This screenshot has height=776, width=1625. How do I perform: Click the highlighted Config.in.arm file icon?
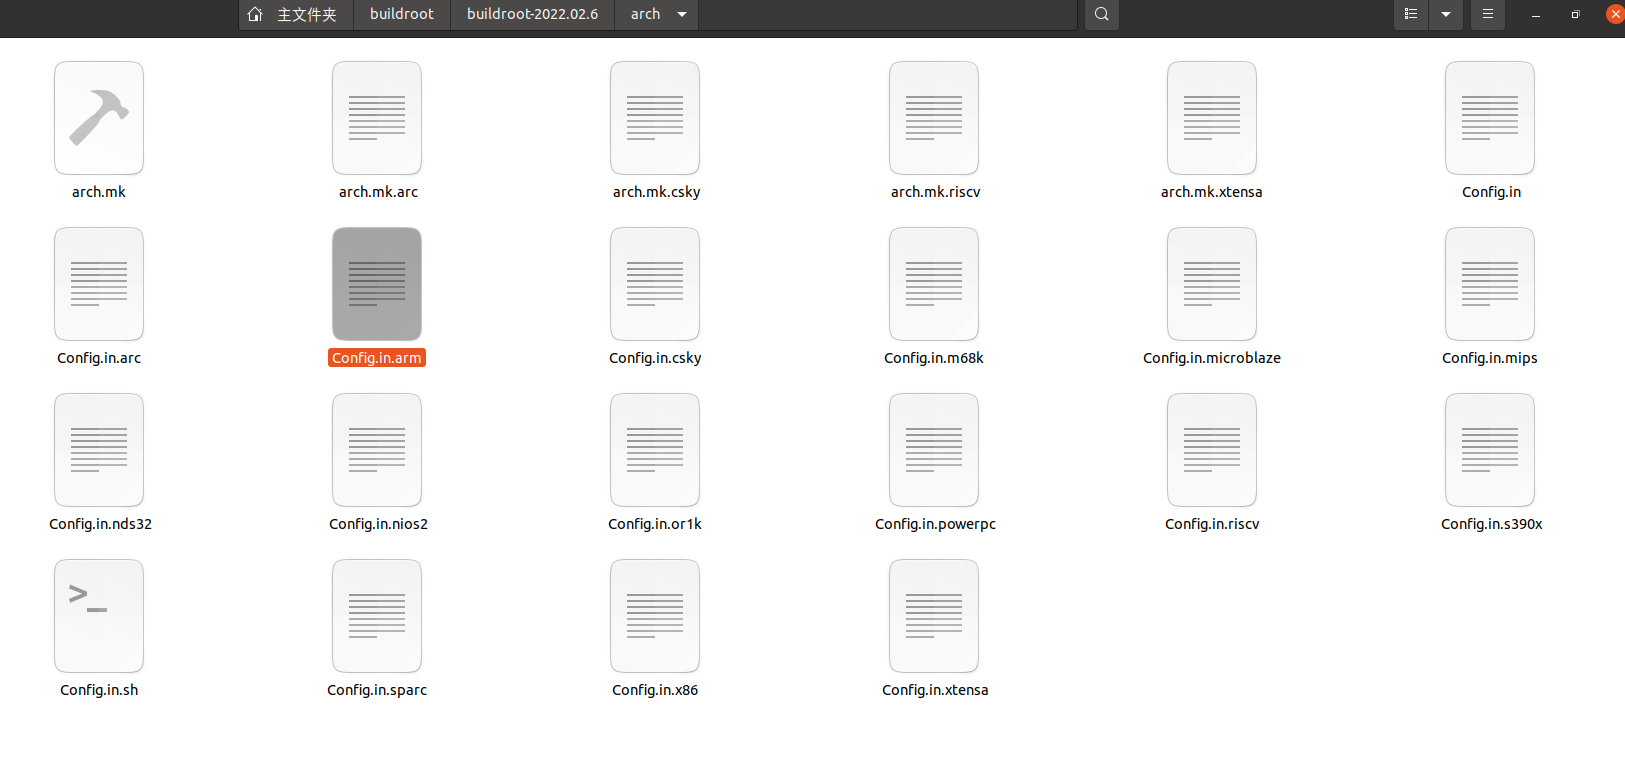click(x=377, y=284)
